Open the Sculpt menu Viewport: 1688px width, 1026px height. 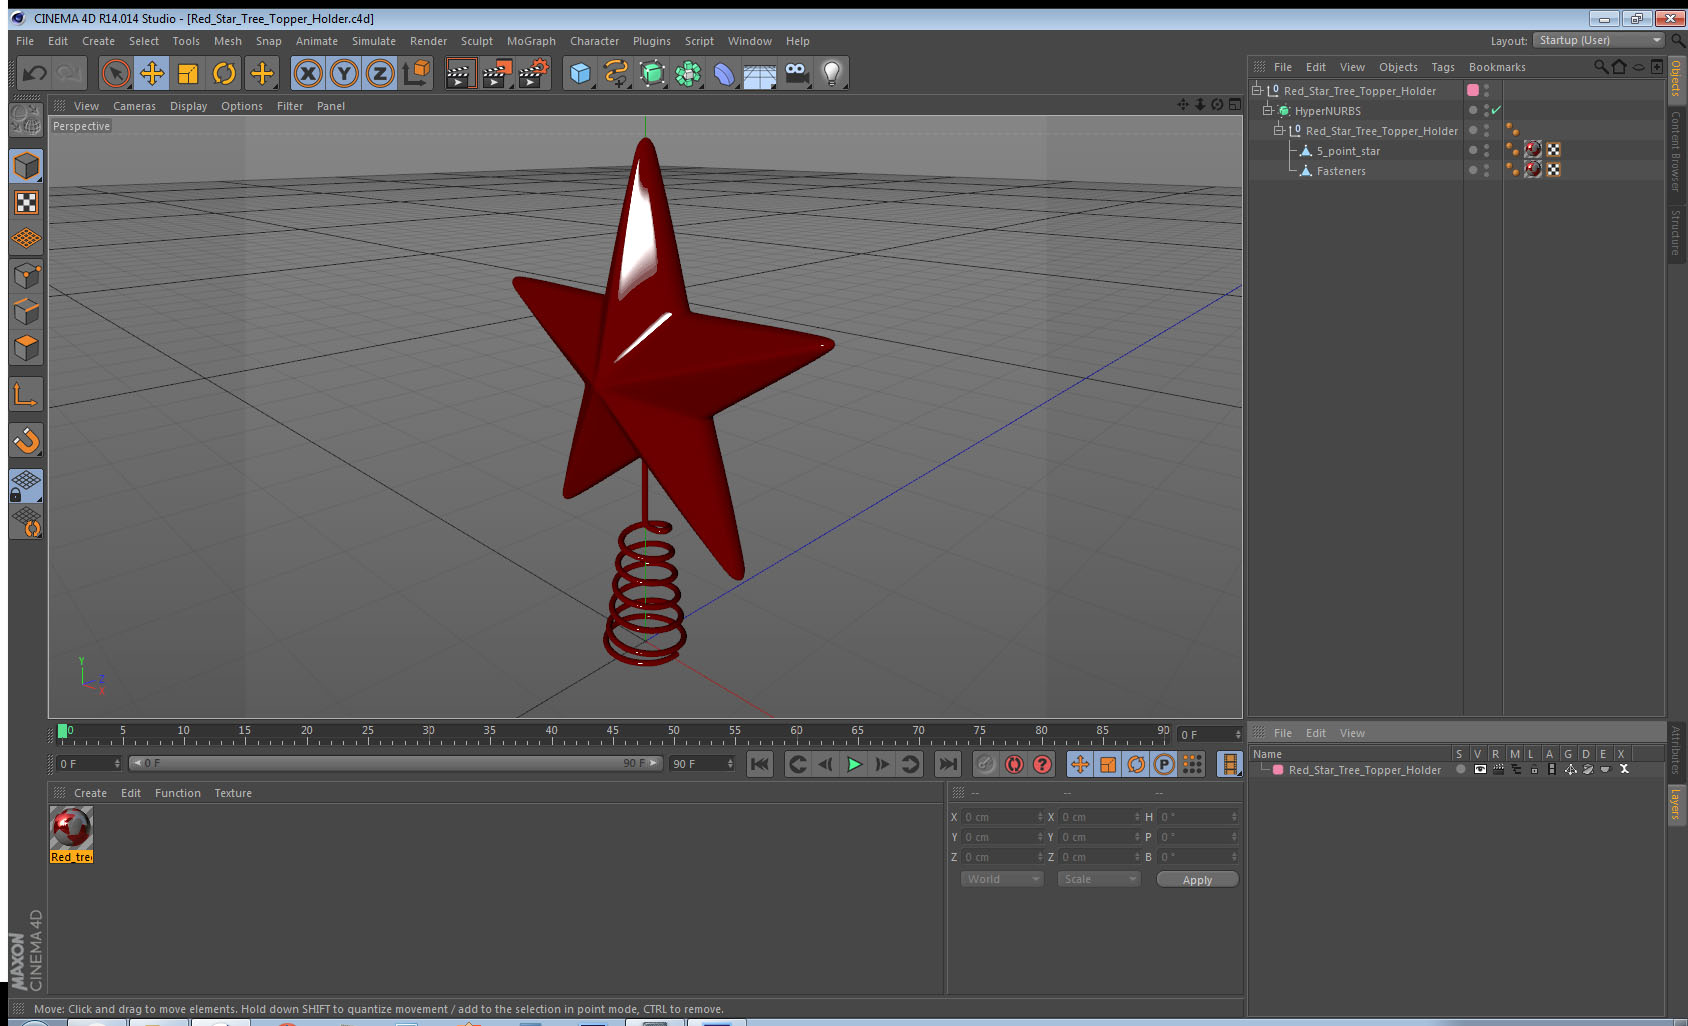click(x=477, y=41)
